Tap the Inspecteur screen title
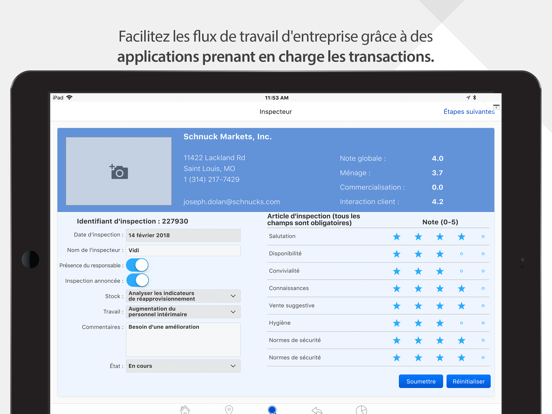 276,112
